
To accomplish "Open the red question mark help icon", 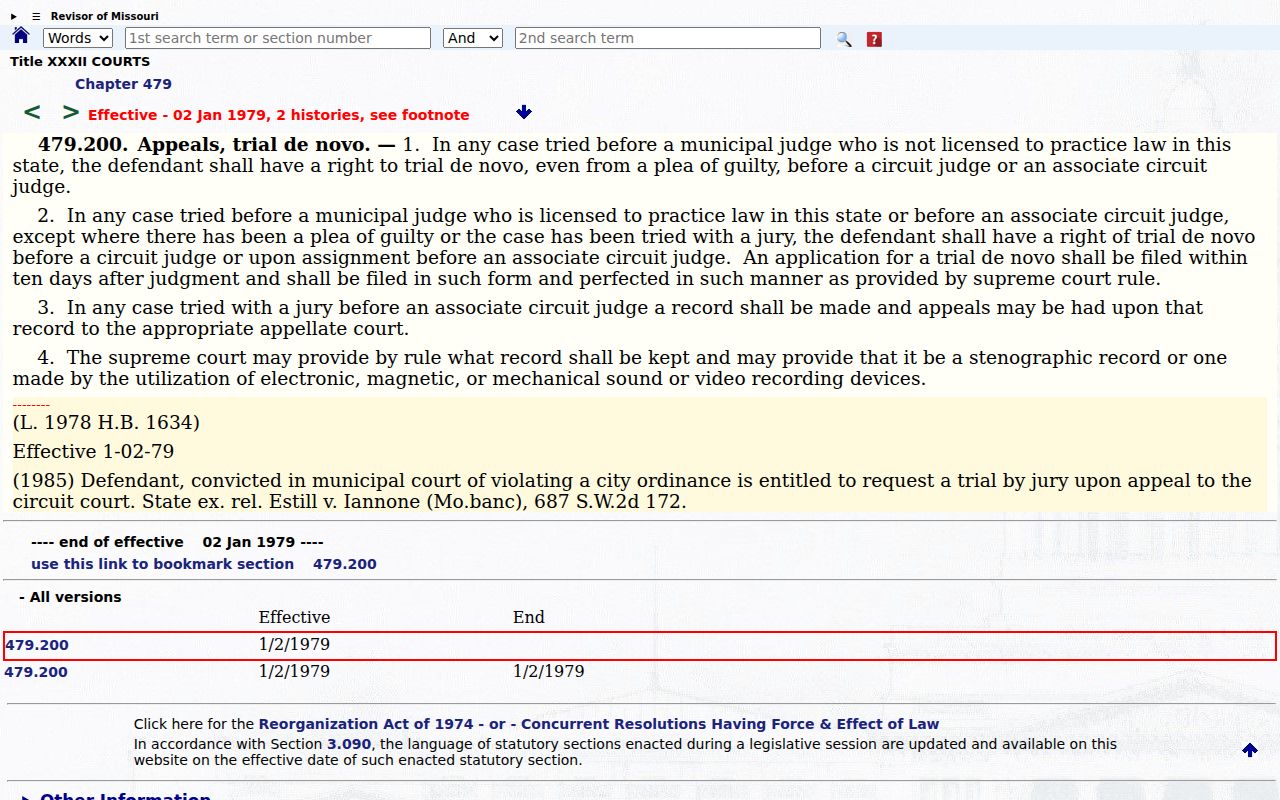I will point(874,39).
